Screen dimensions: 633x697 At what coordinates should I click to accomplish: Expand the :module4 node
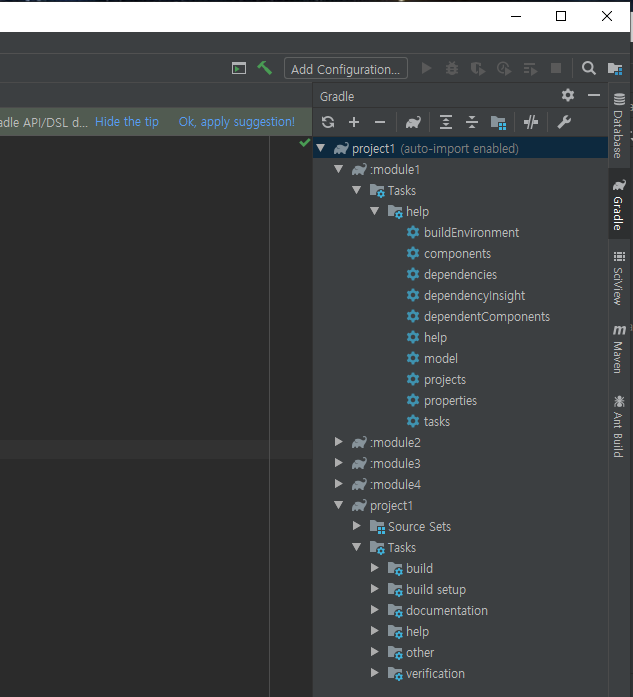339,484
